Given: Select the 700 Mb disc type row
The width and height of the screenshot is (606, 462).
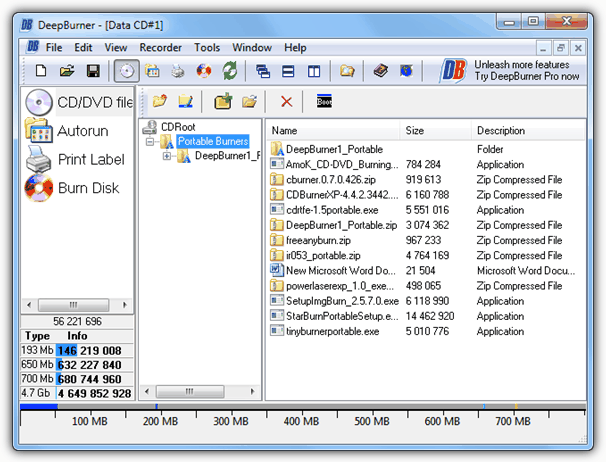Looking at the screenshot, I should (x=75, y=379).
